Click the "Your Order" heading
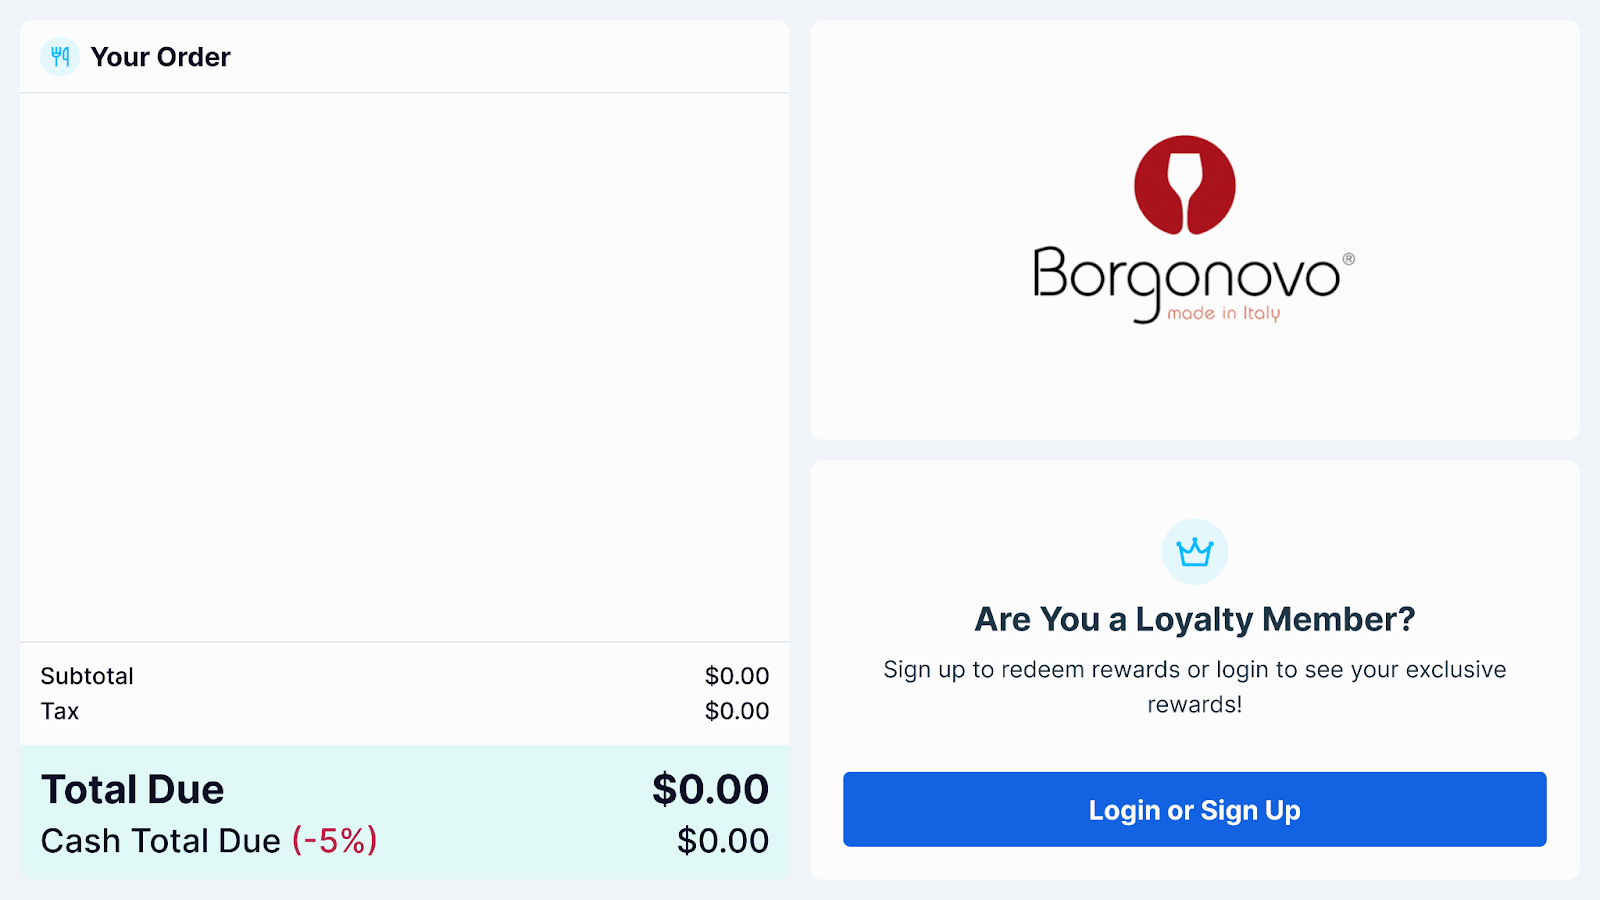Viewport: 1600px width, 900px height. 160,57
